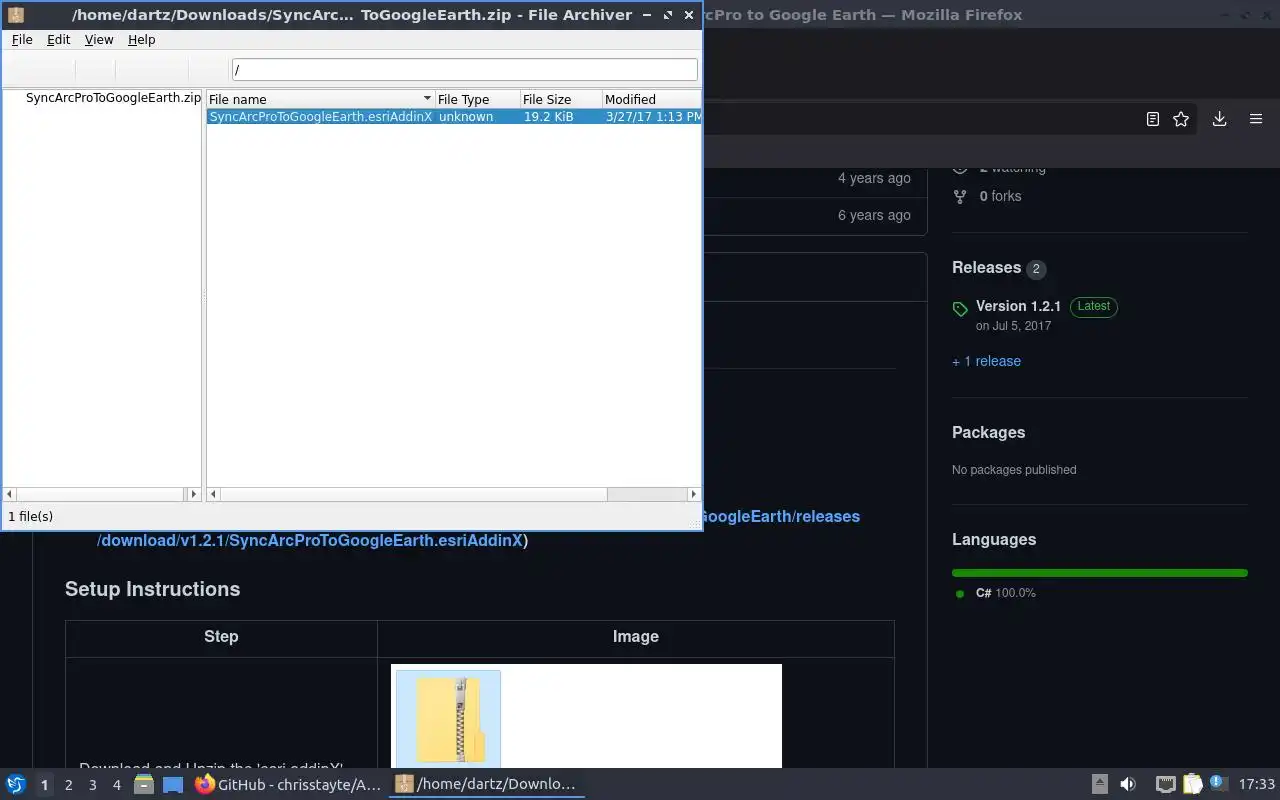Click the Packages heading
Image resolution: width=1280 pixels, height=800 pixels.
988,432
